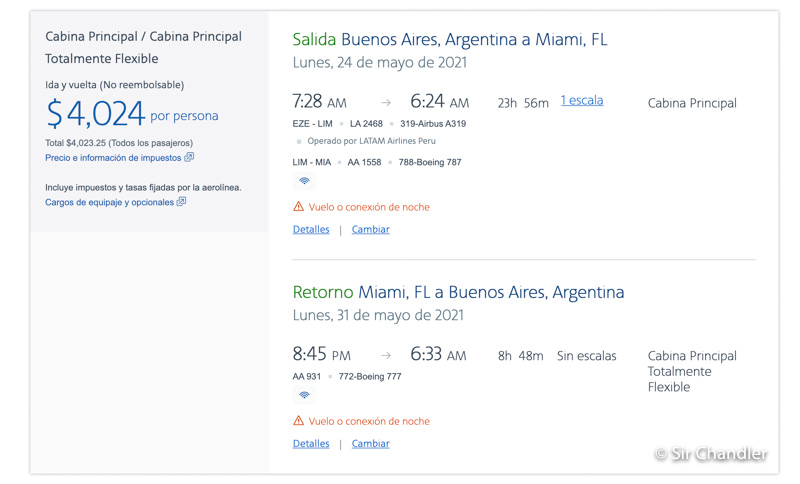
Task: View 'Detalles' for the Miami to Buenos Aires flight
Action: [311, 443]
